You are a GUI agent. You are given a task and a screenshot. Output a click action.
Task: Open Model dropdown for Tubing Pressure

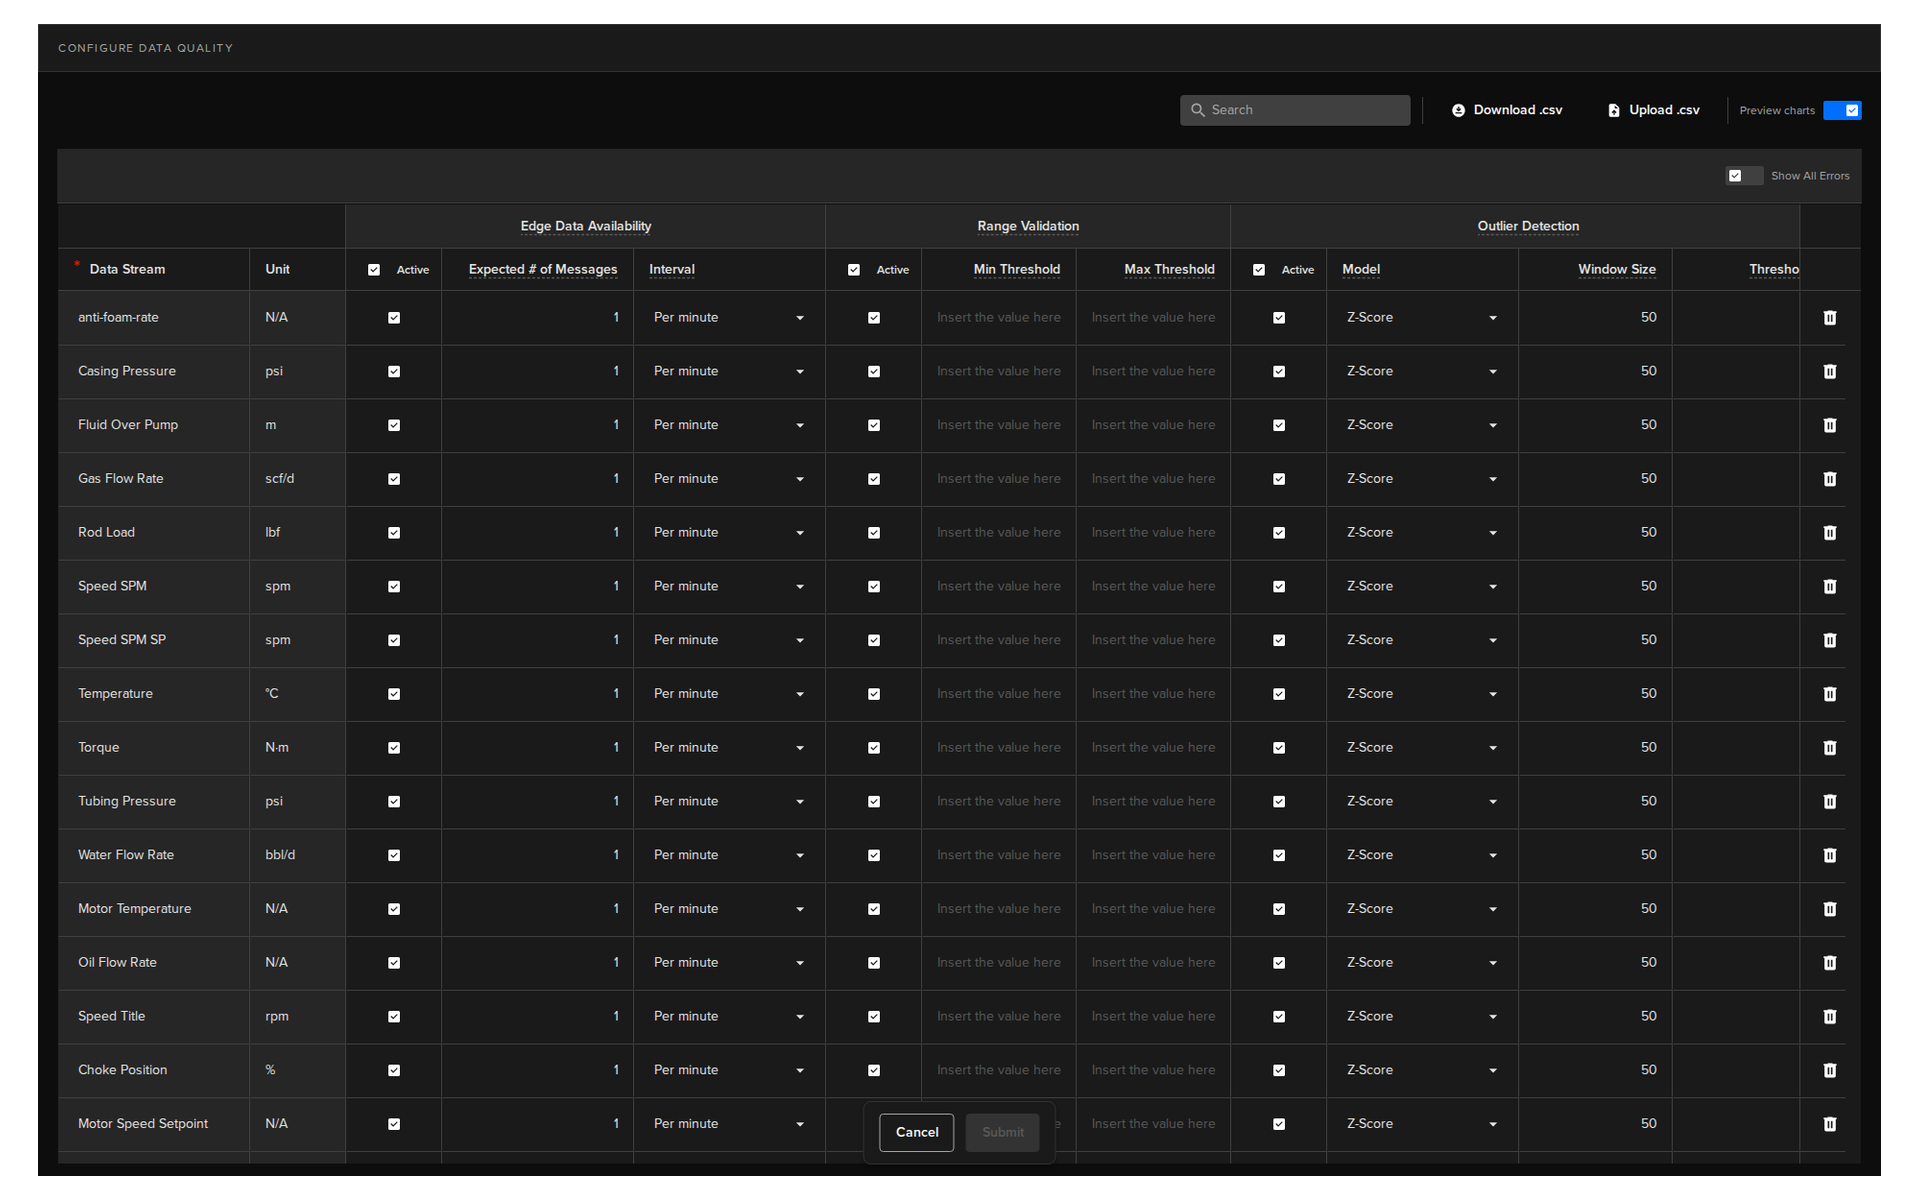1422,802
